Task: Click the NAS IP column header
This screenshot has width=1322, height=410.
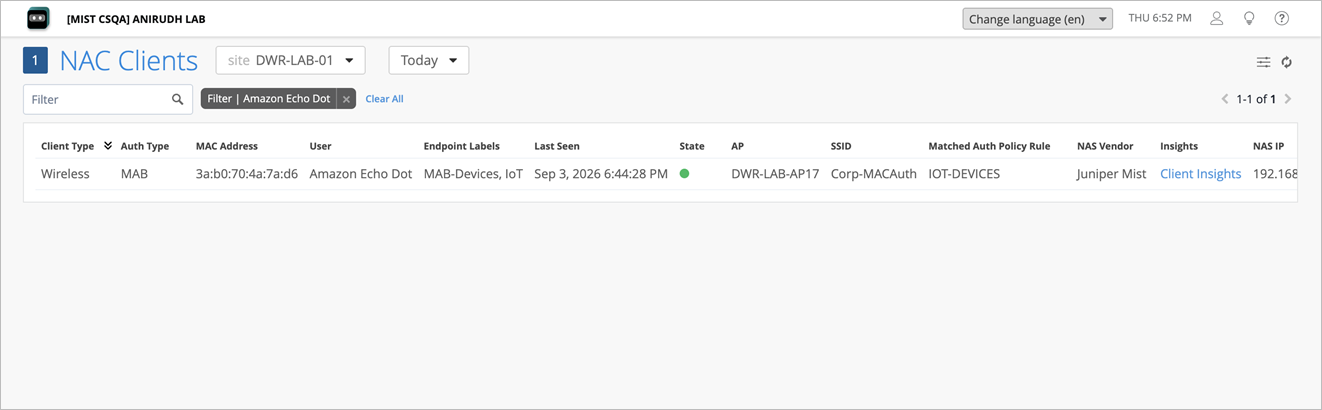Action: [1268, 146]
